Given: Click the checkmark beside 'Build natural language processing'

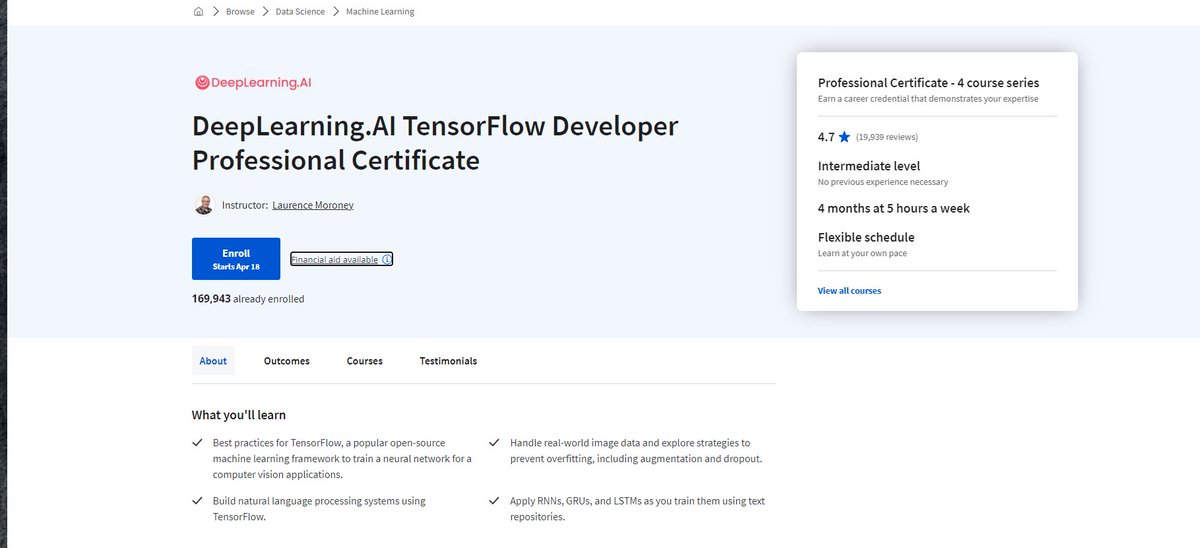Looking at the screenshot, I should [x=197, y=501].
